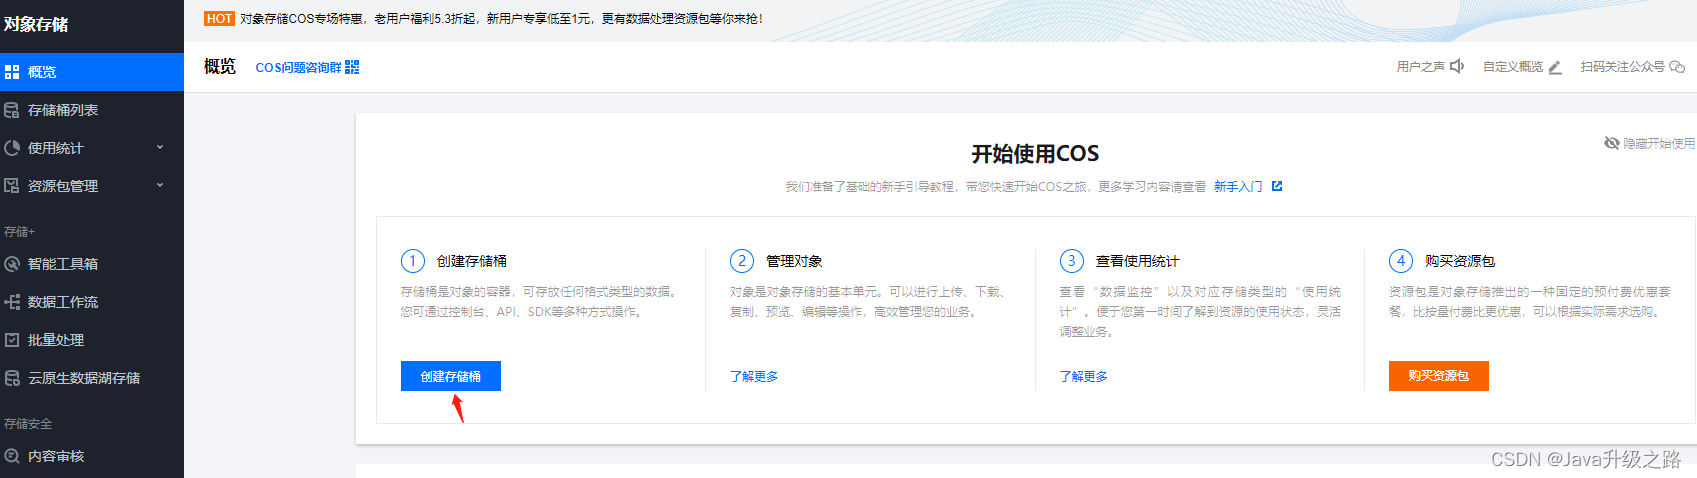This screenshot has height=478, width=1697.
Task: Expand the 使用统计 chevron
Action: tap(160, 147)
